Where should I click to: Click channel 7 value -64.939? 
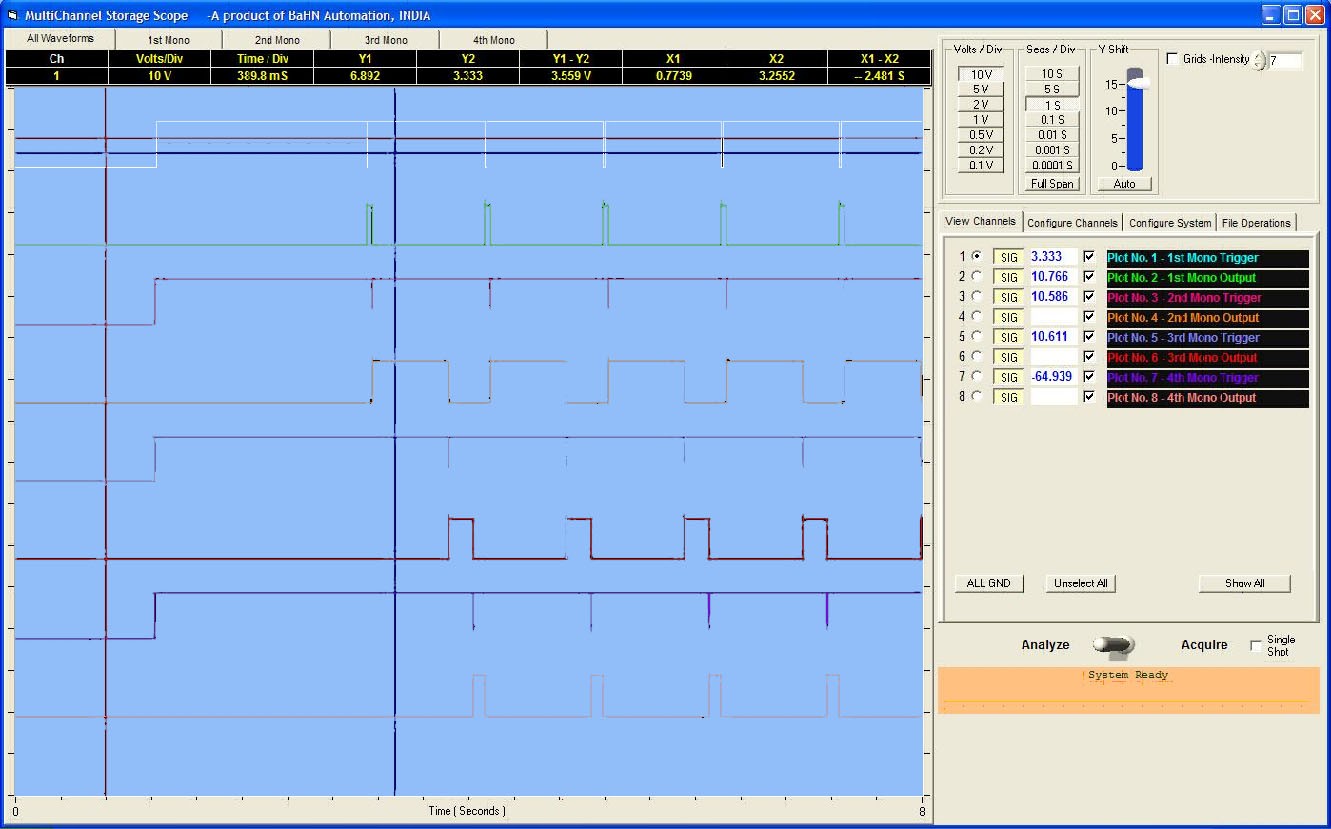pos(1054,377)
